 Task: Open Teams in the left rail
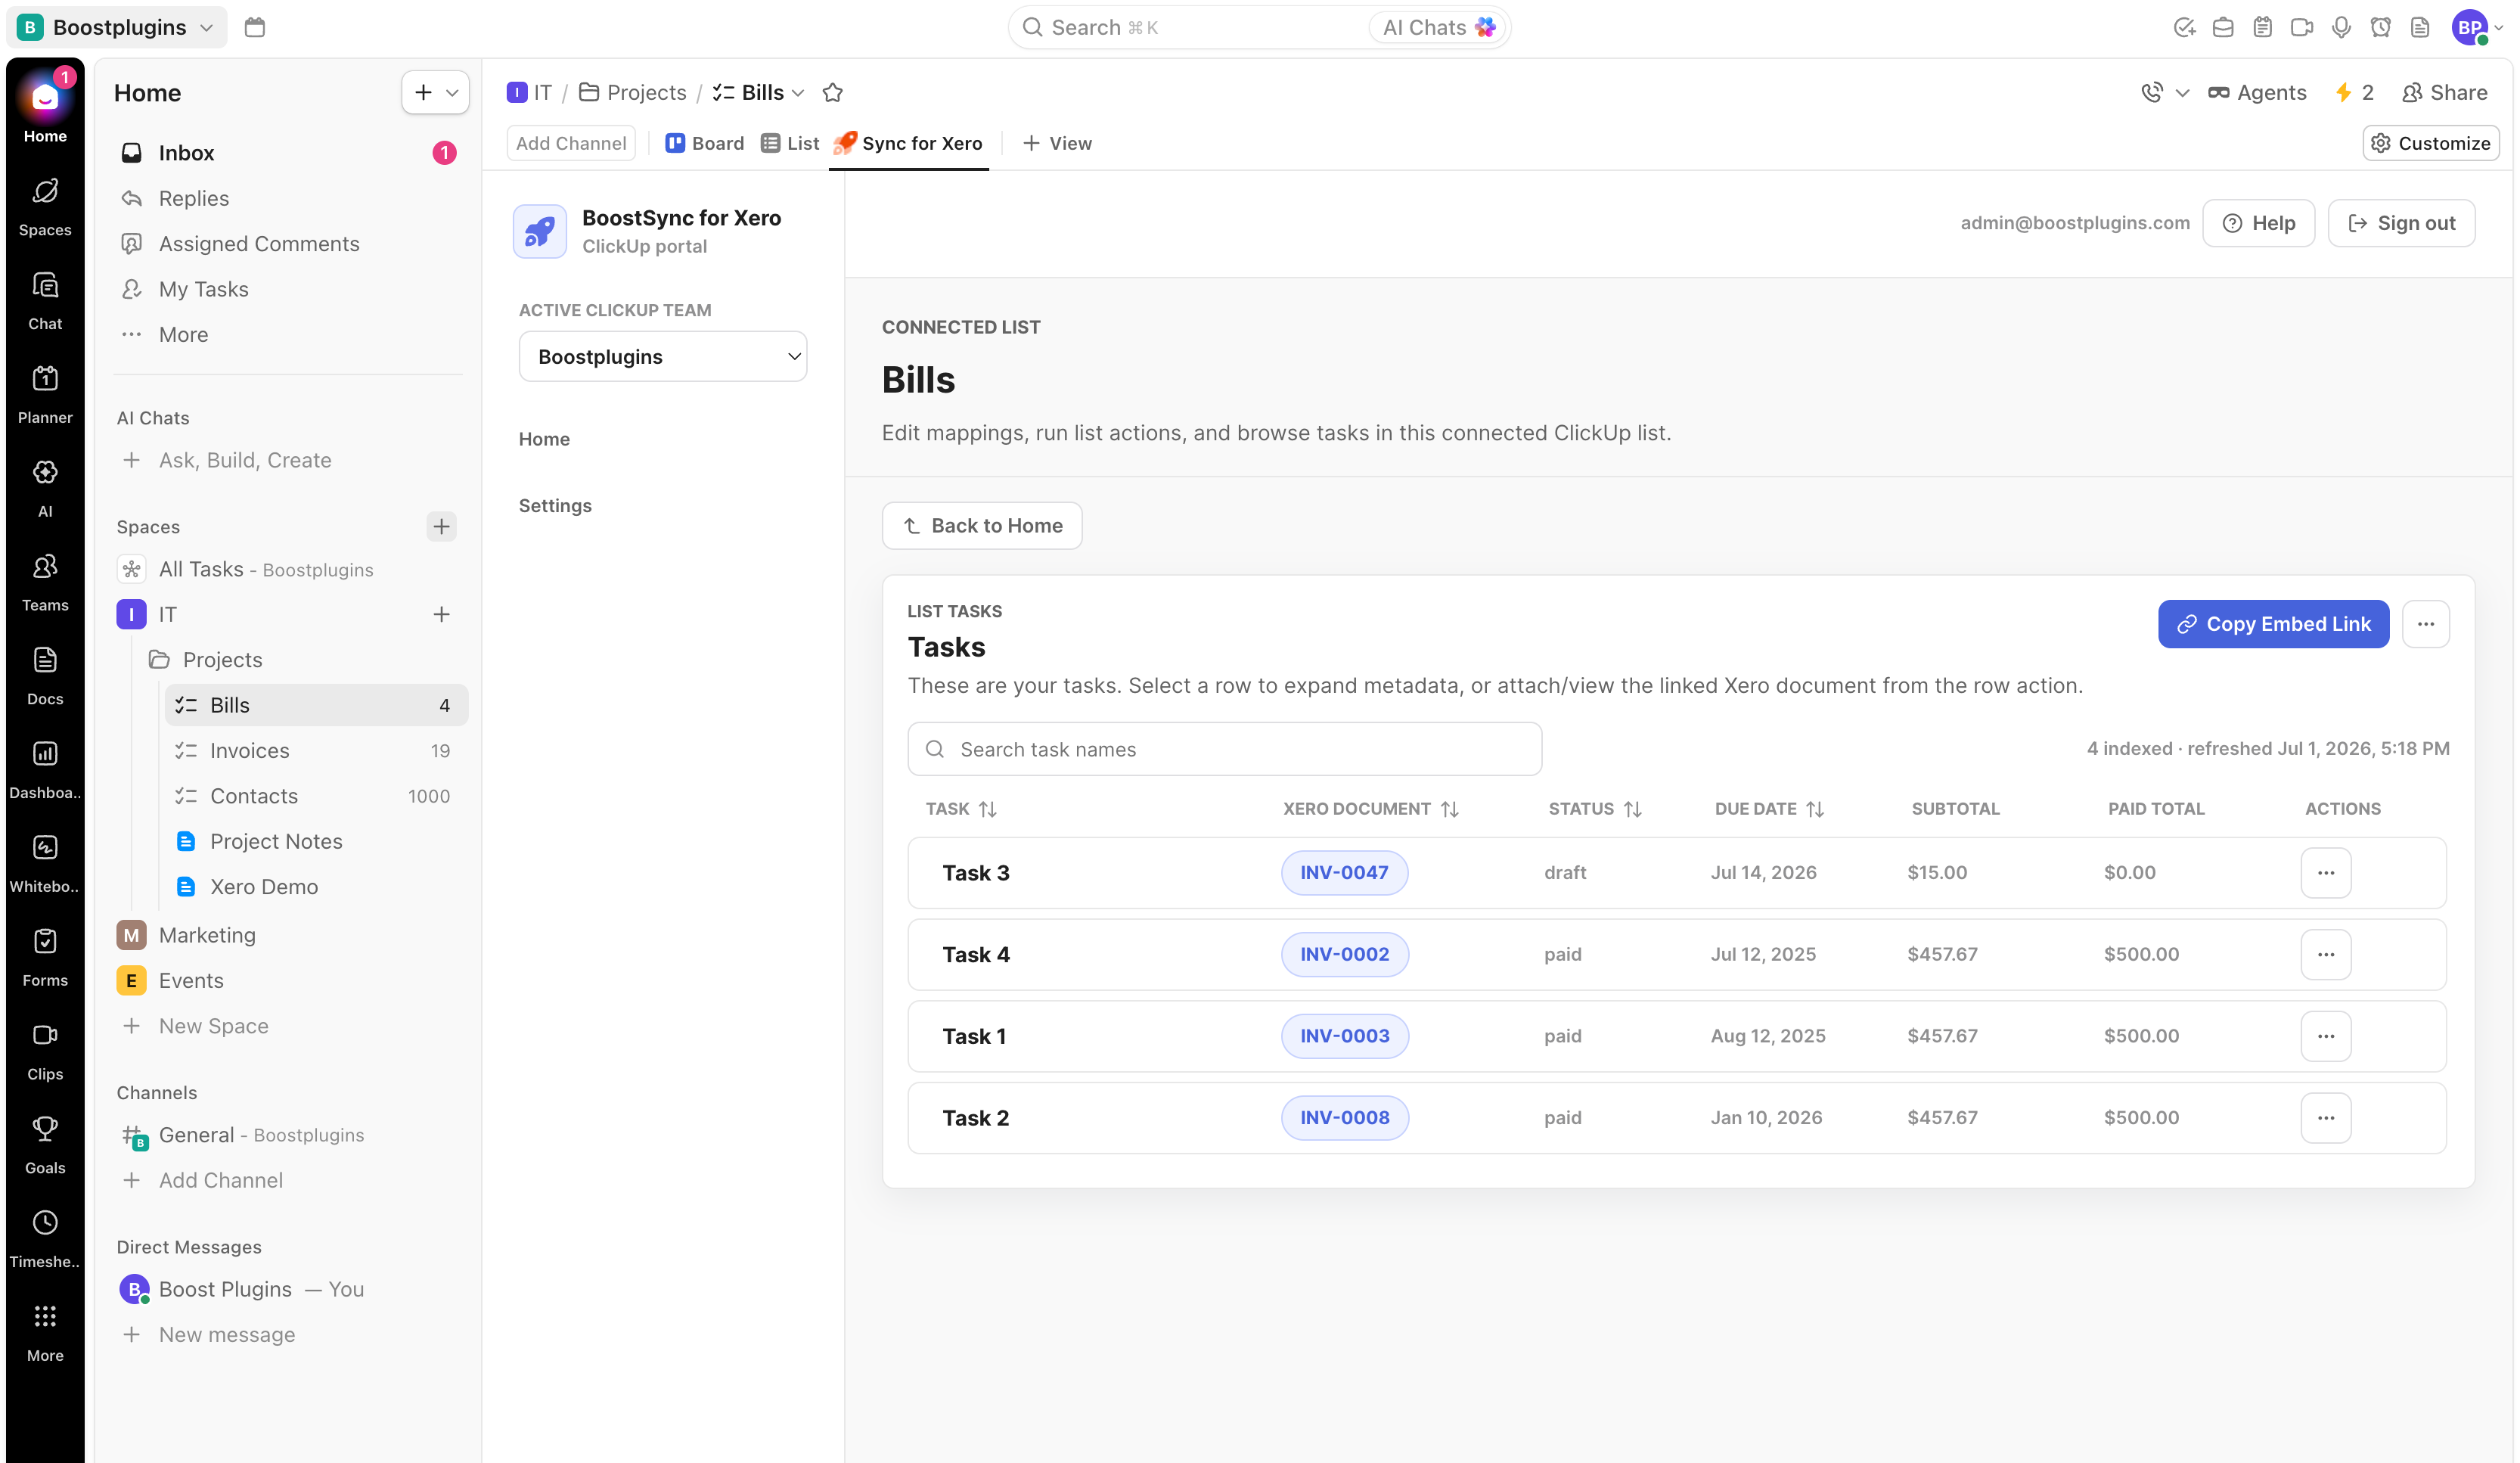pos(45,583)
